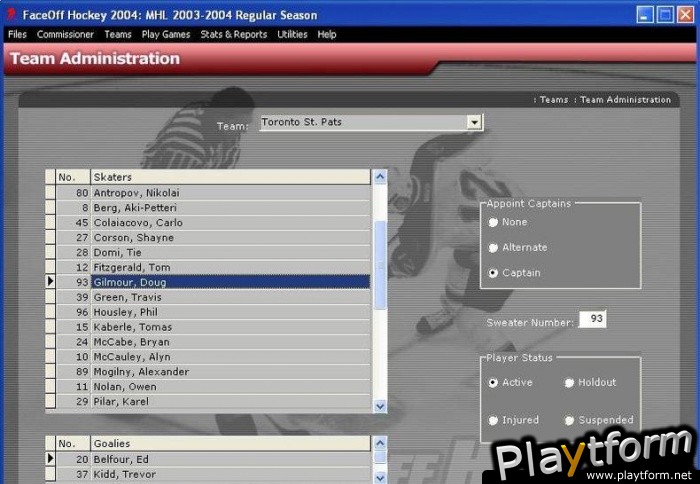Click the Skaters column header

pos(230,177)
